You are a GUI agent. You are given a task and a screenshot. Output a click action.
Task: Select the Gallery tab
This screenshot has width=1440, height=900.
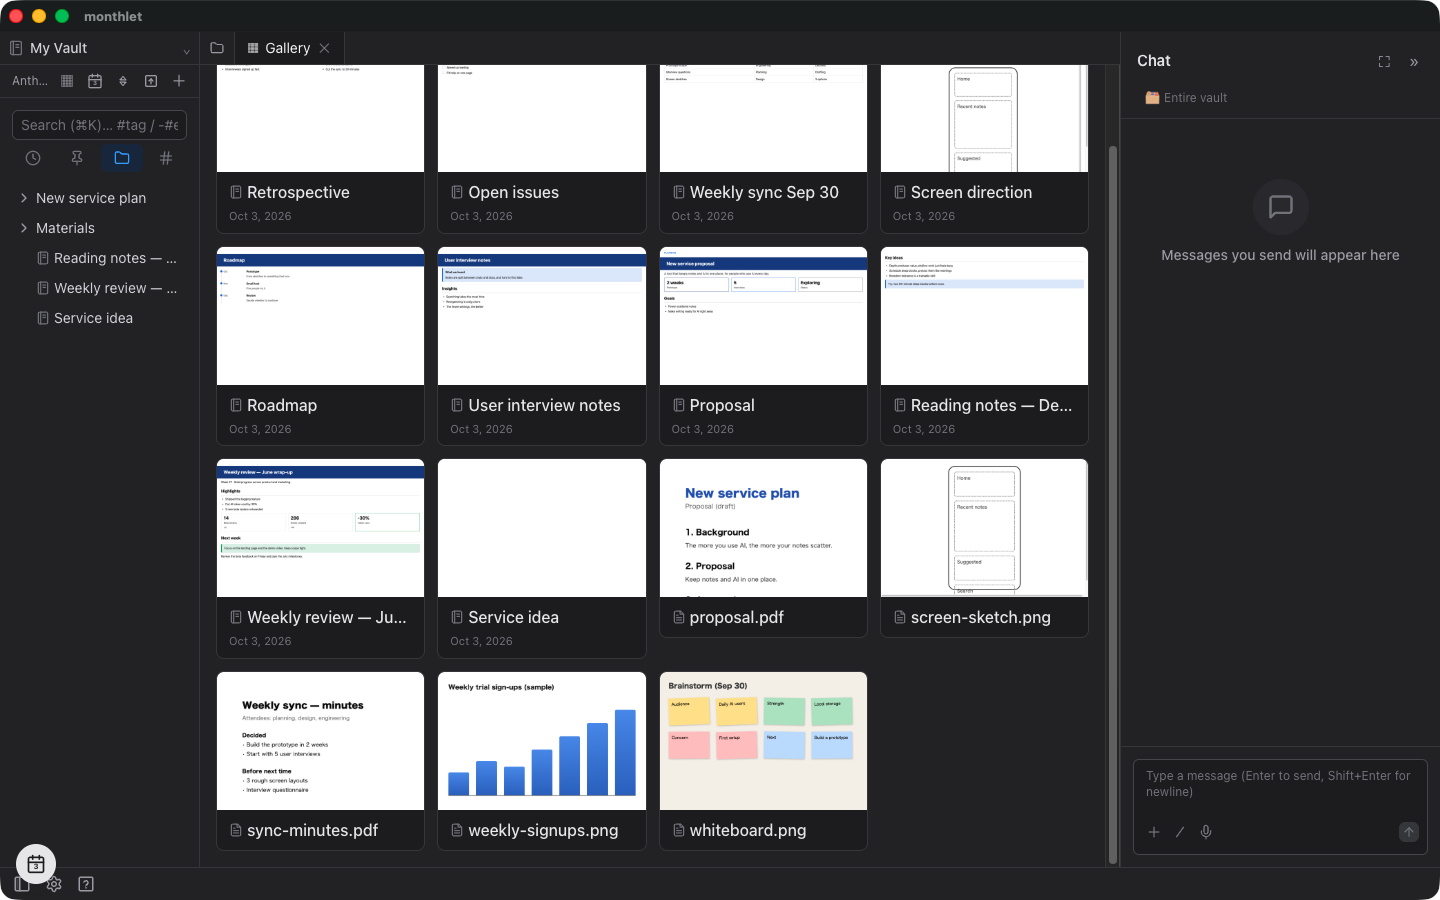point(289,48)
